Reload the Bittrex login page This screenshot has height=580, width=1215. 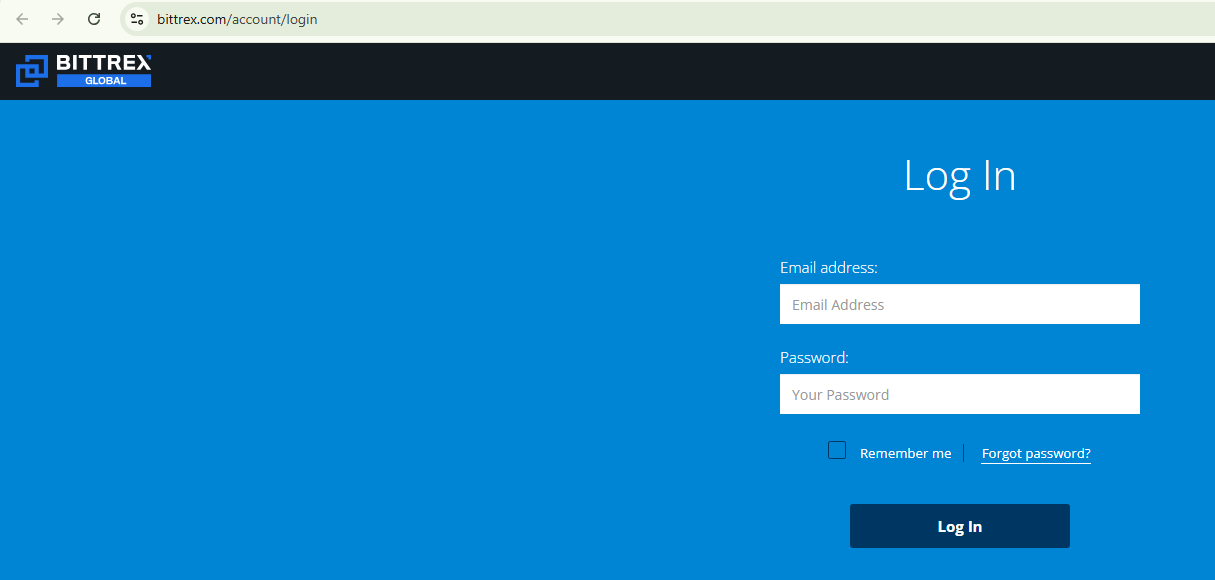click(x=94, y=19)
